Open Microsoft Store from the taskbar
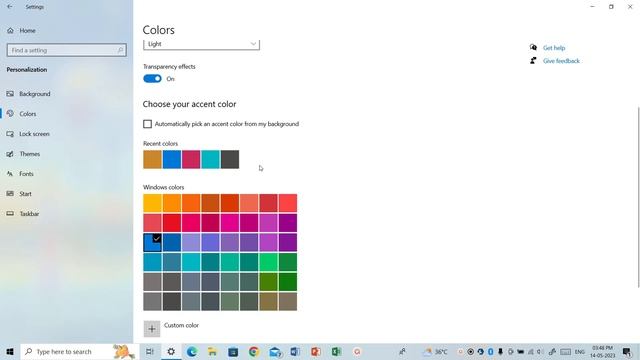640x360 pixels. [x=233, y=351]
